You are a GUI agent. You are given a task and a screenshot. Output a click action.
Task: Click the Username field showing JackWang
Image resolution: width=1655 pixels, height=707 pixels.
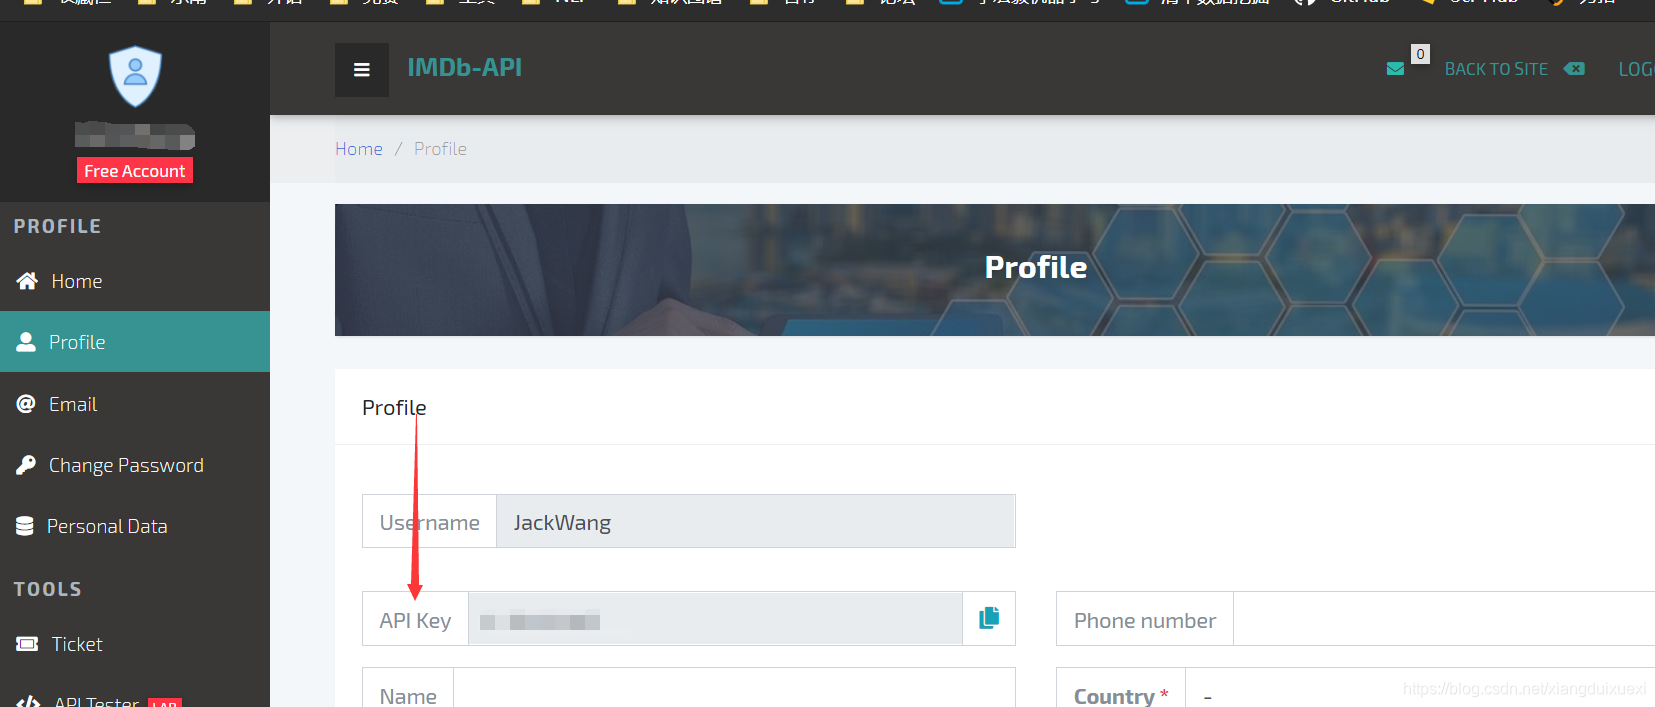click(x=756, y=521)
